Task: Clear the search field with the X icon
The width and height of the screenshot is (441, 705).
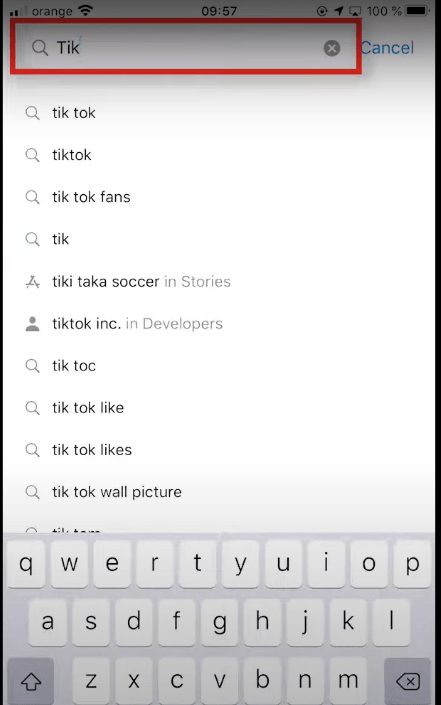Action: click(x=332, y=48)
